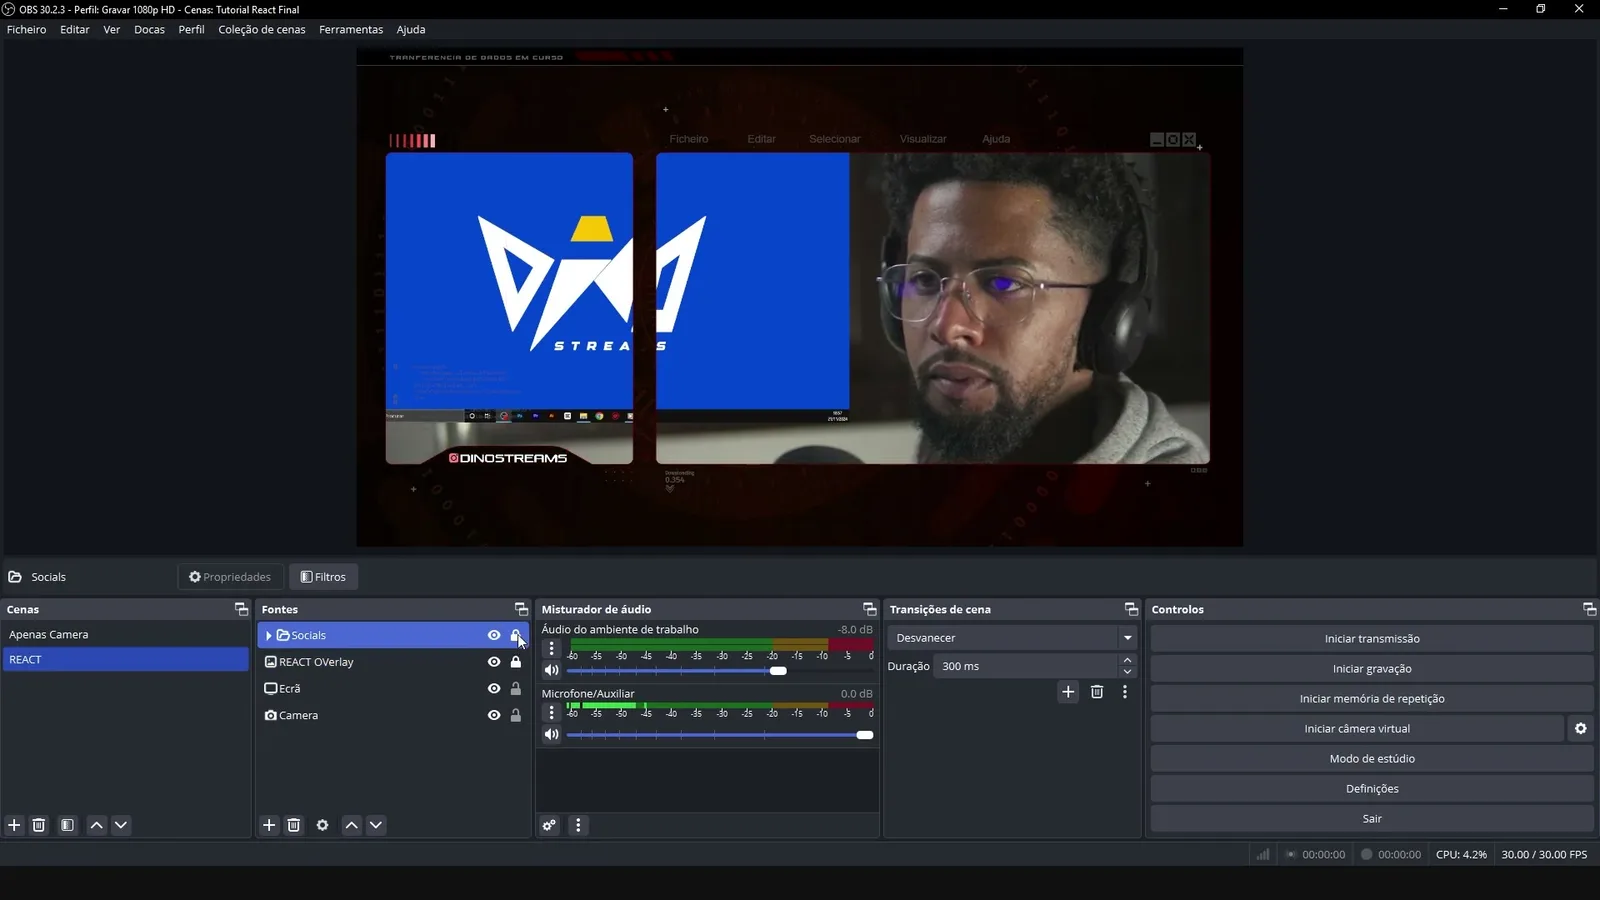The width and height of the screenshot is (1600, 900).
Task: Click the Duração 300 ms field
Action: coord(1026,666)
